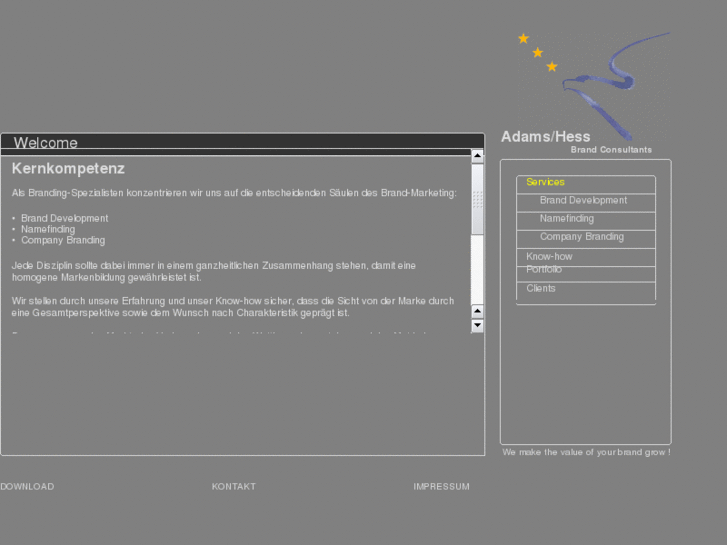This screenshot has height=545, width=727.
Task: Click the paragraph starting 'Wir stellen durch unsere'
Action: pos(233,307)
